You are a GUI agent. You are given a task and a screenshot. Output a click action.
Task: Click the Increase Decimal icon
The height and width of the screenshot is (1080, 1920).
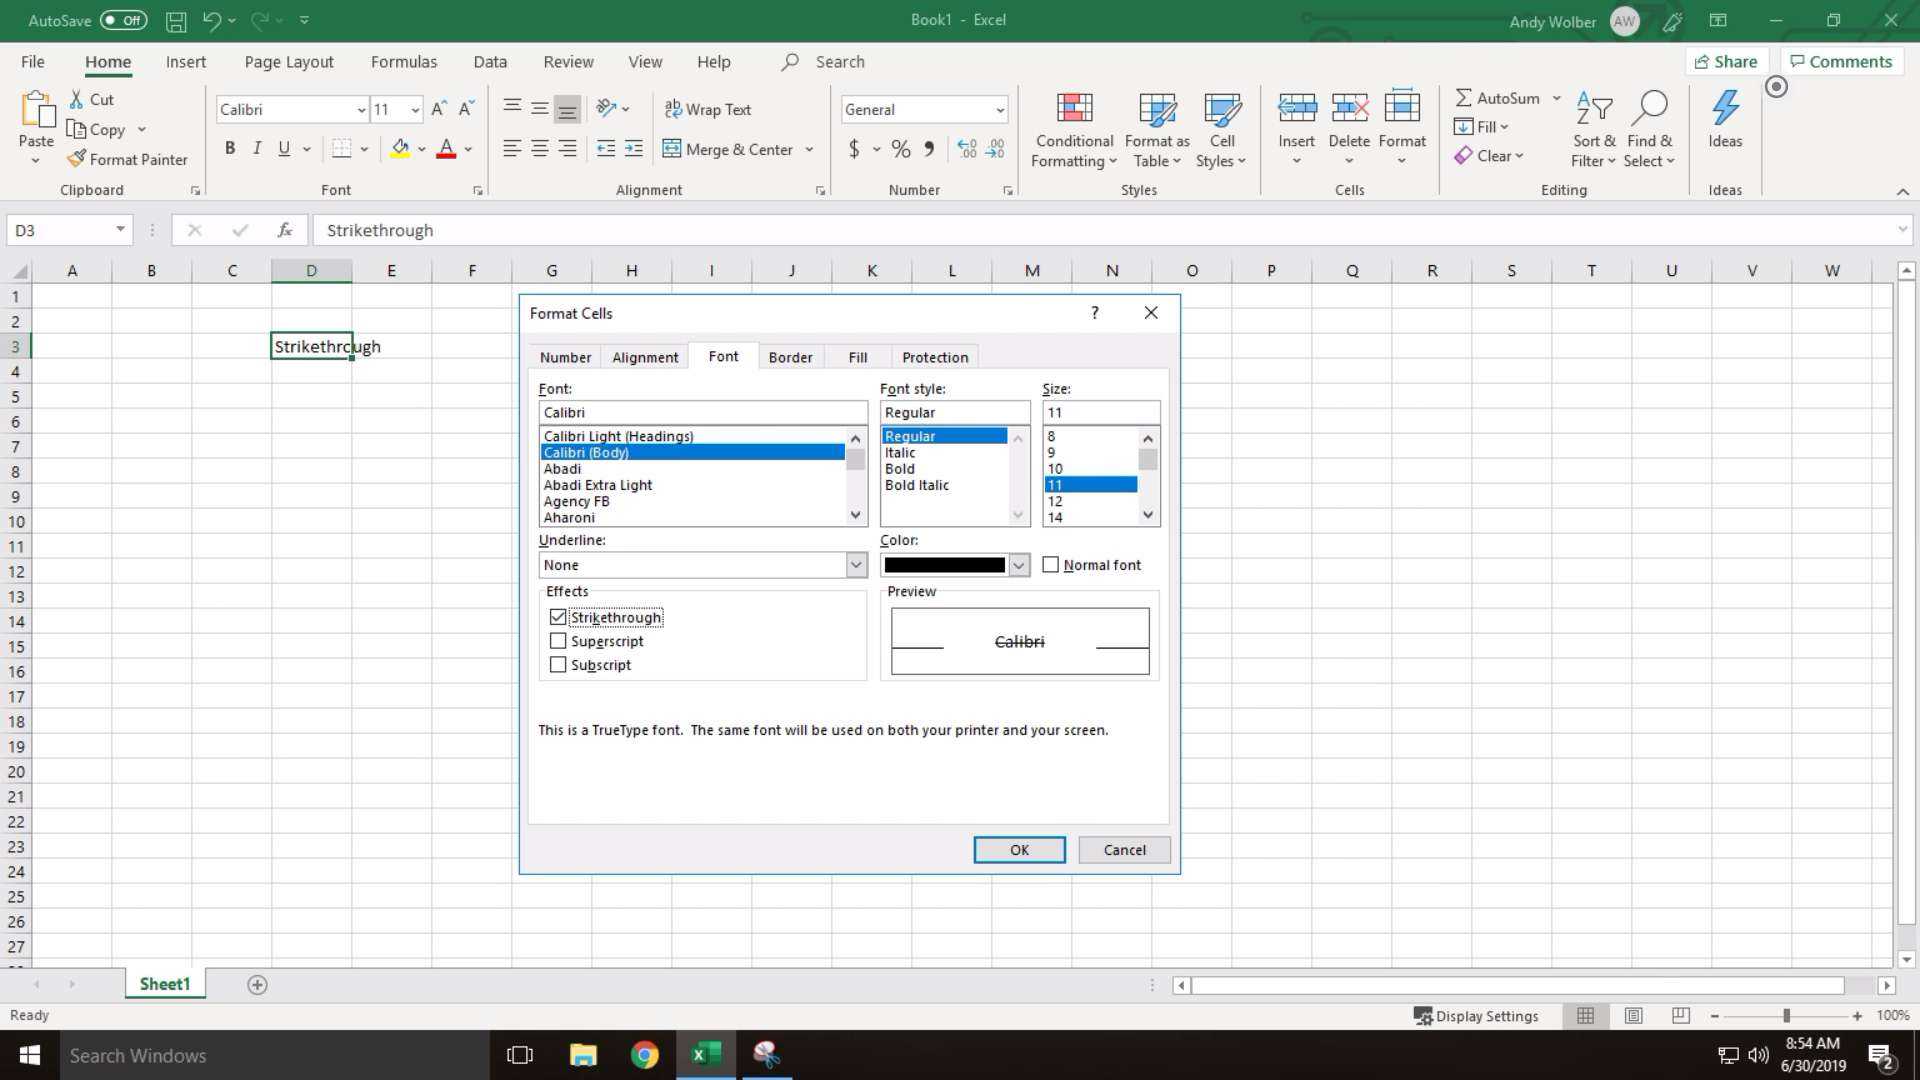(x=967, y=149)
